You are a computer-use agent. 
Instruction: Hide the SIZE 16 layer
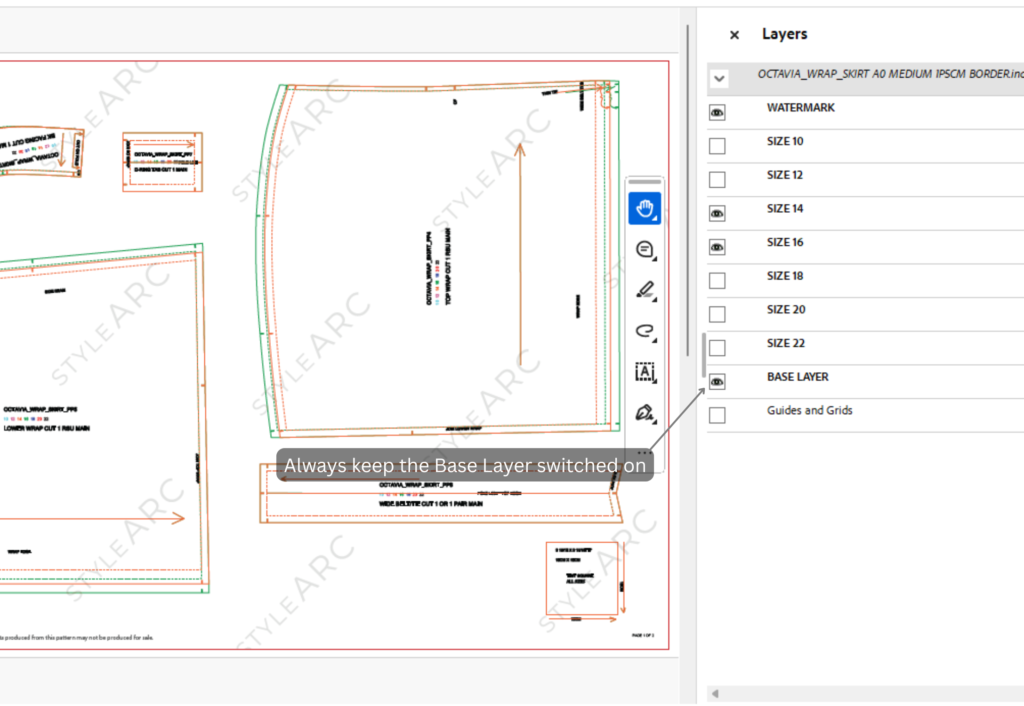(717, 247)
